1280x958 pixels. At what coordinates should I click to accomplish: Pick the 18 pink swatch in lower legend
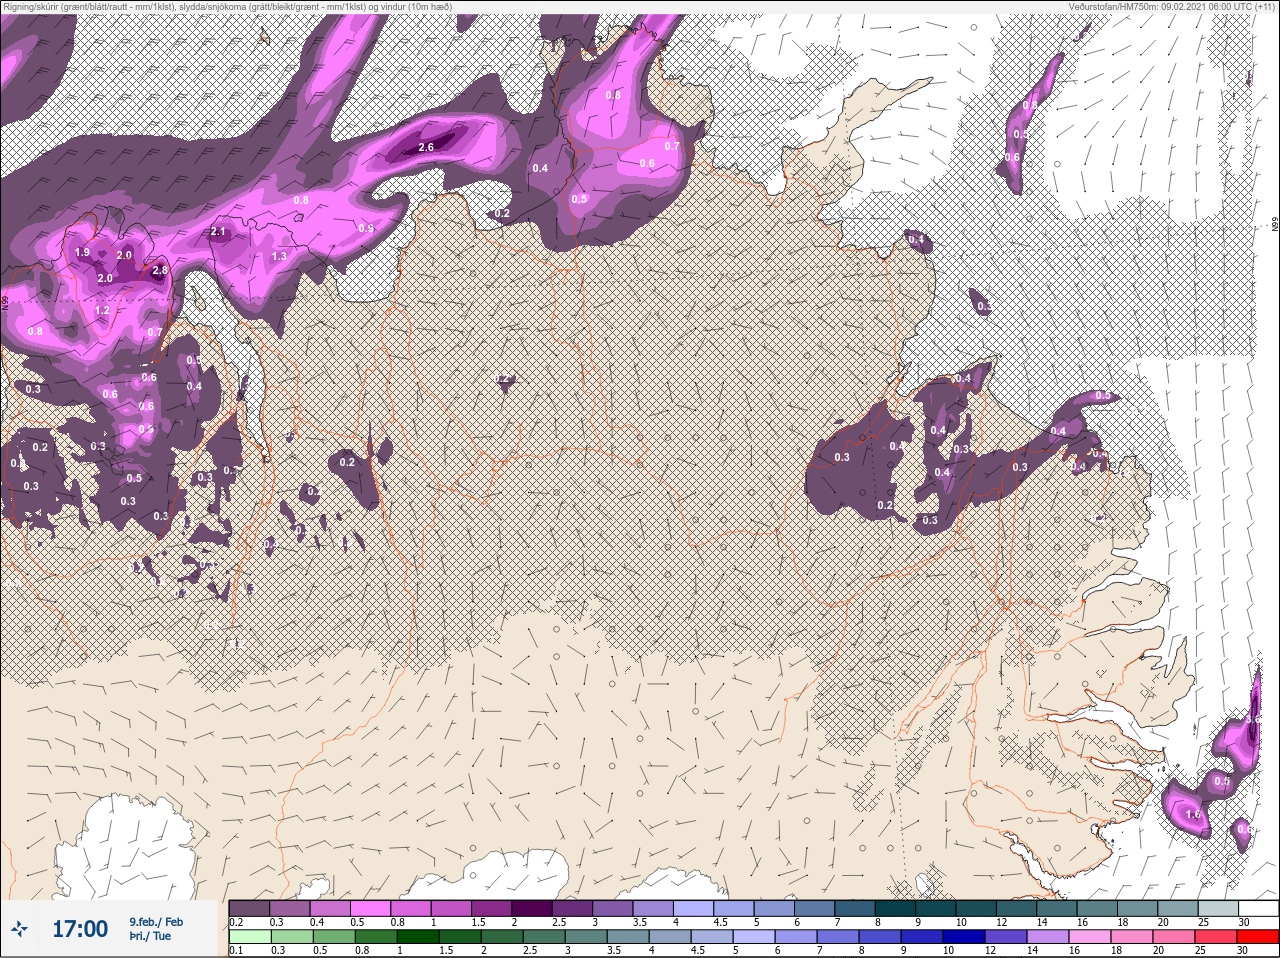coord(1132,937)
